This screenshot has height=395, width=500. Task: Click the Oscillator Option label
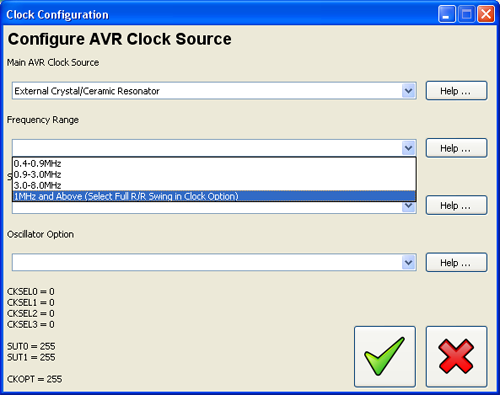coord(40,234)
